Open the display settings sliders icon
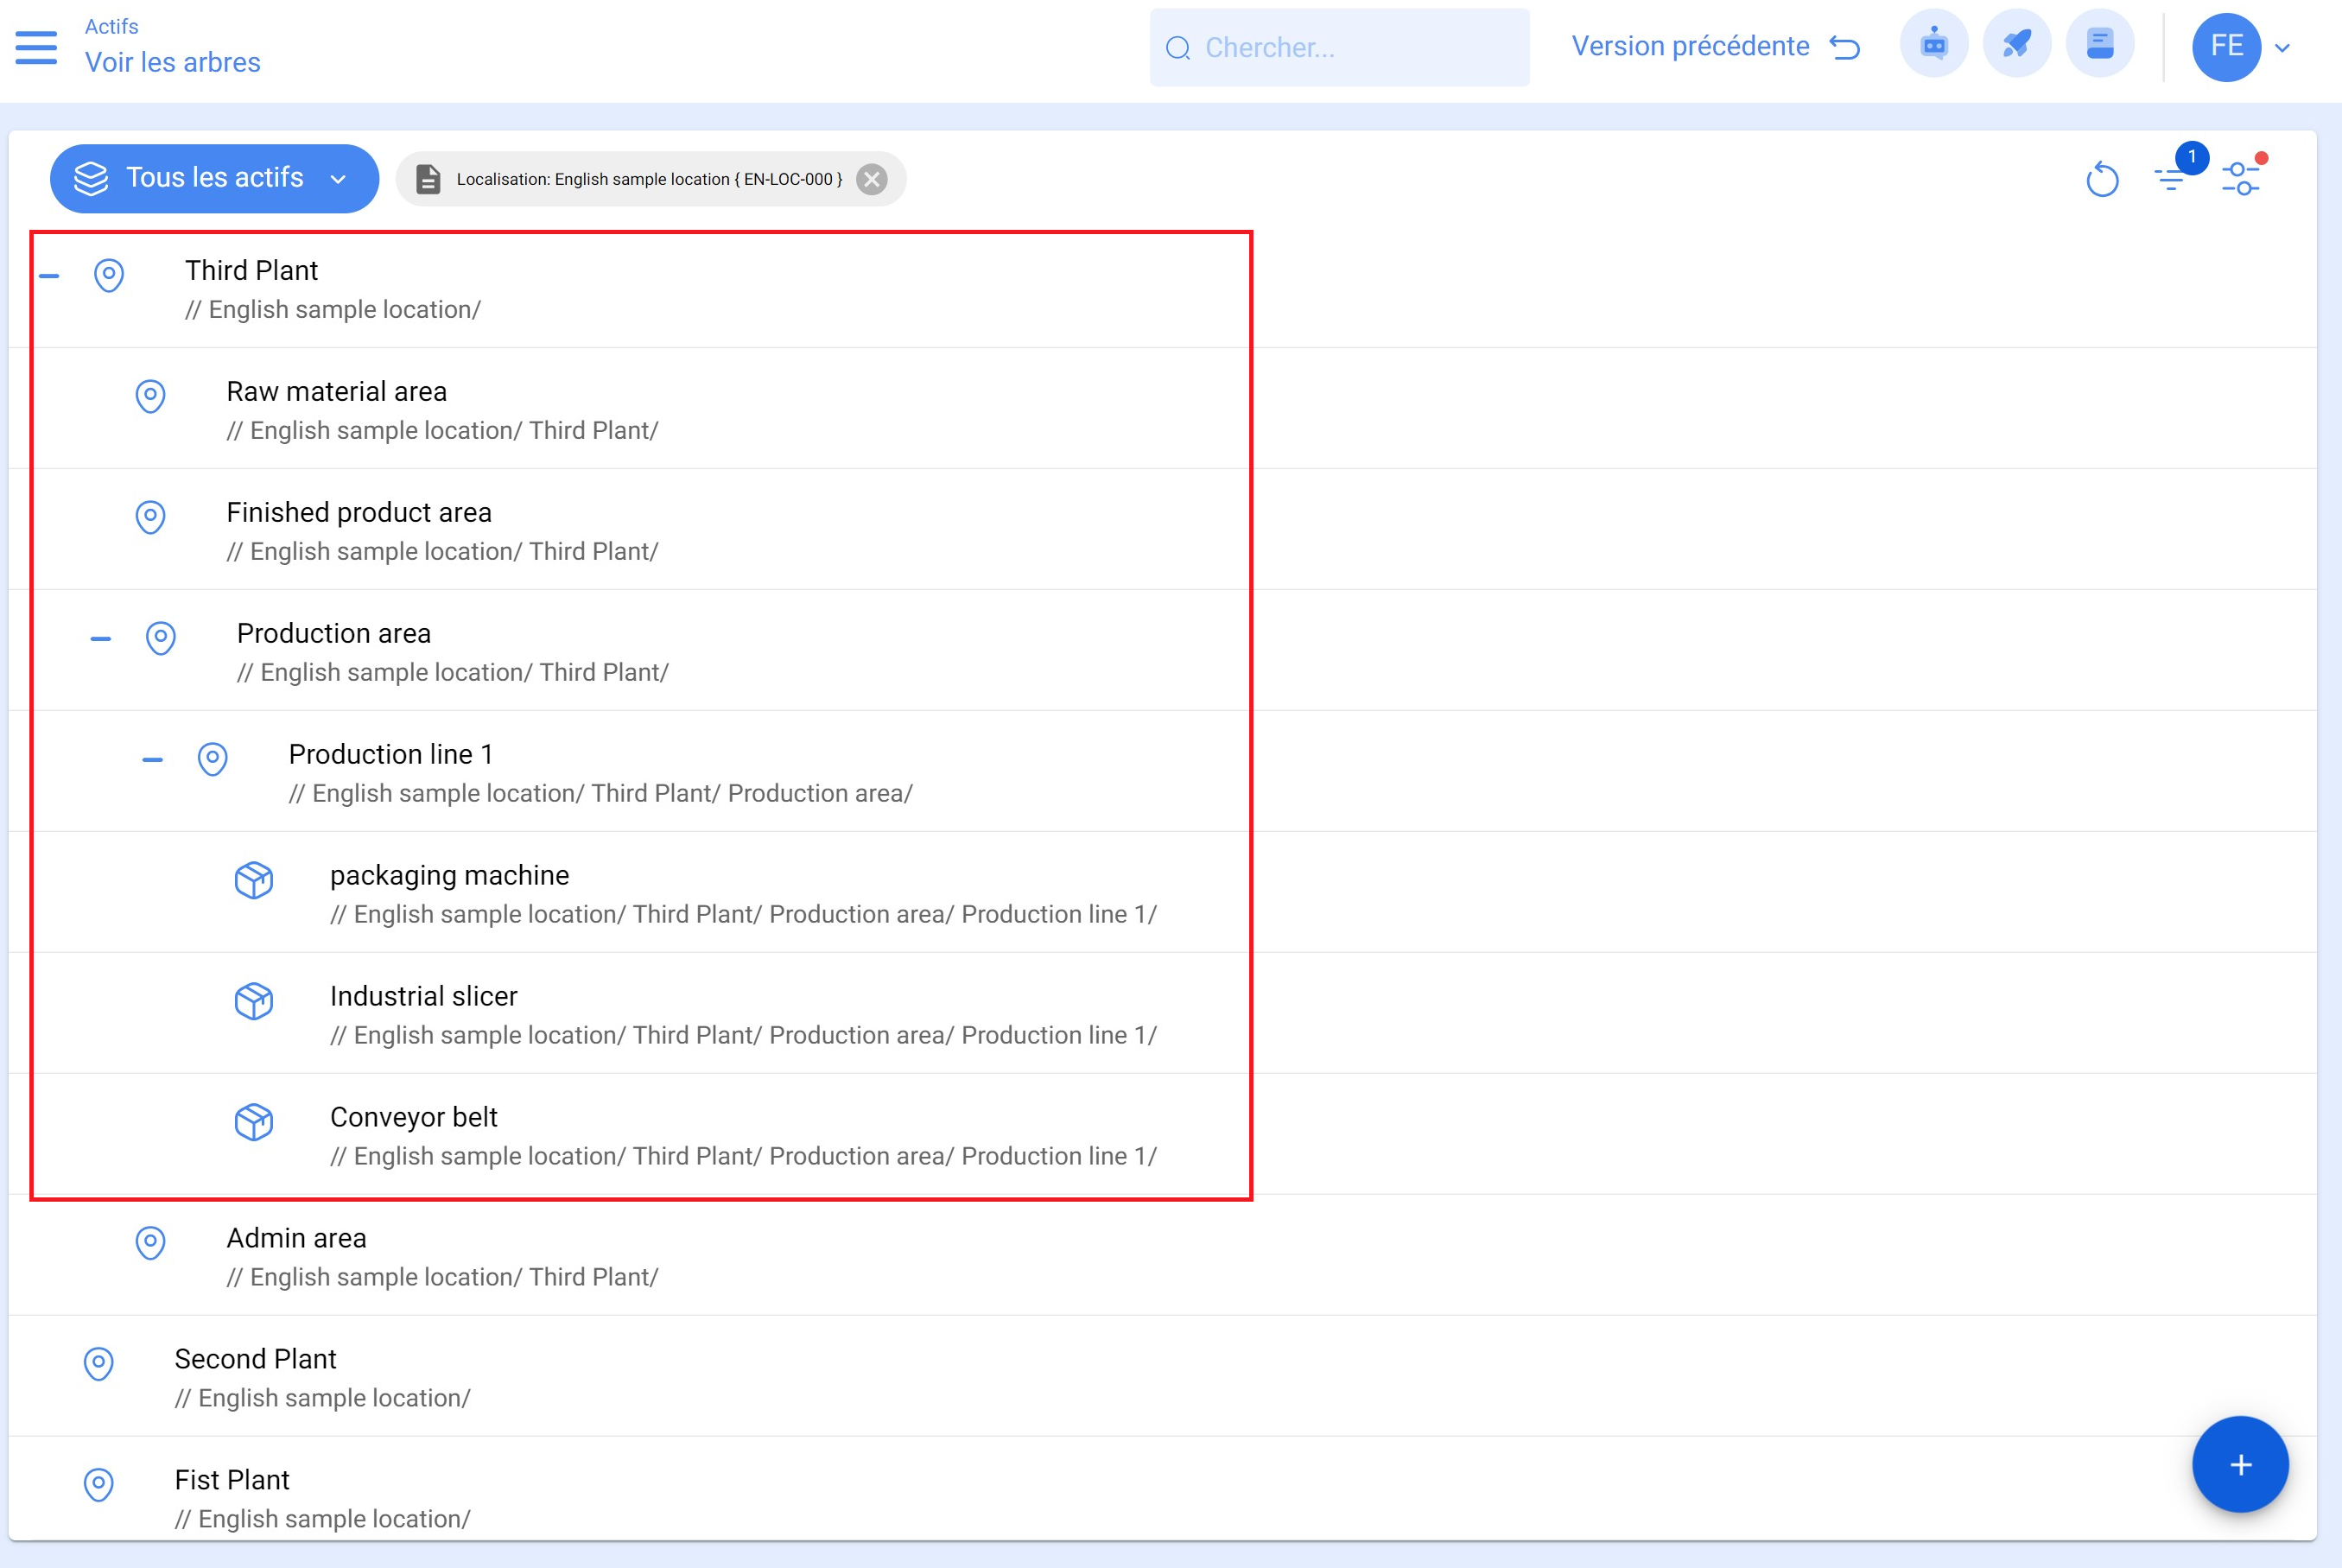Viewport: 2342px width, 1568px height. [2240, 179]
